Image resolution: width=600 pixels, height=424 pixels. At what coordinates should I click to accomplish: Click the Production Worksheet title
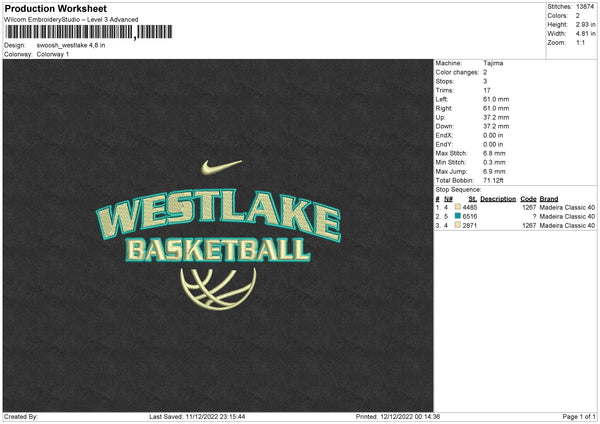[x=55, y=8]
